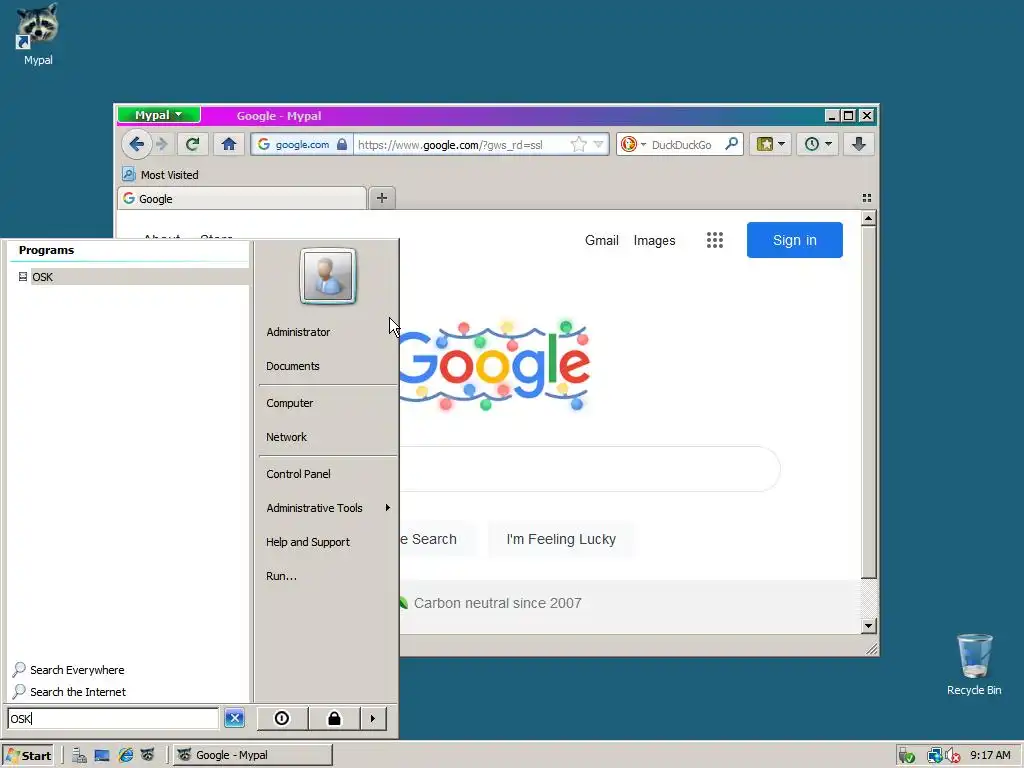Launch Internet Explorer from quick launch
This screenshot has width=1024, height=768.
[125, 755]
